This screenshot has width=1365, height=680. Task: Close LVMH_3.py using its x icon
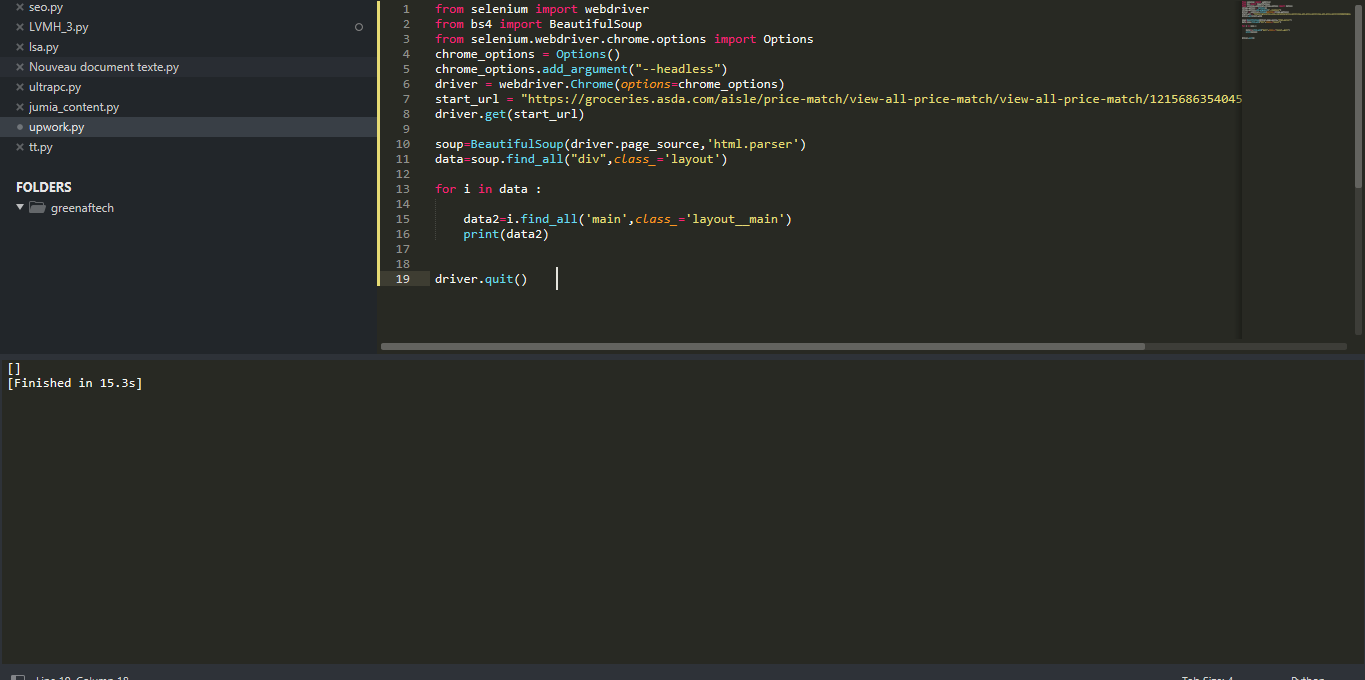20,27
